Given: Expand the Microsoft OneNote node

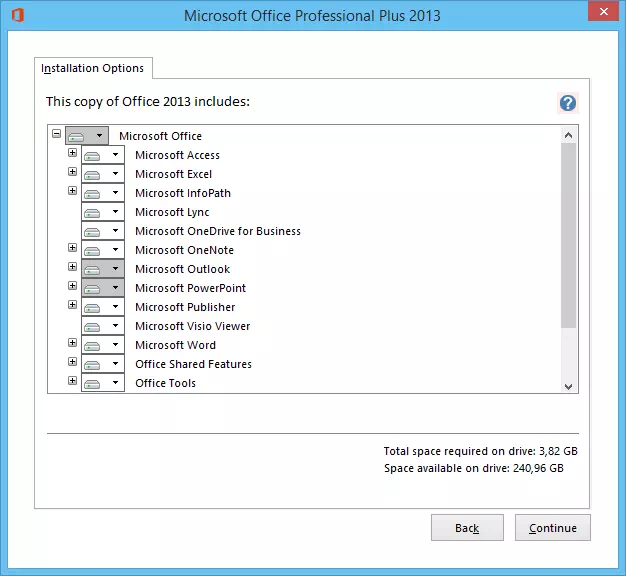Looking at the screenshot, I should [x=72, y=247].
